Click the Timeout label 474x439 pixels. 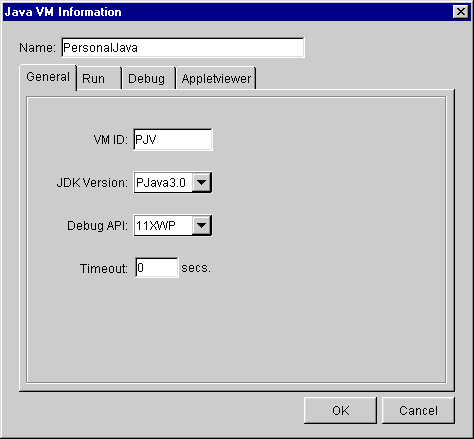pyautogui.click(x=104, y=268)
